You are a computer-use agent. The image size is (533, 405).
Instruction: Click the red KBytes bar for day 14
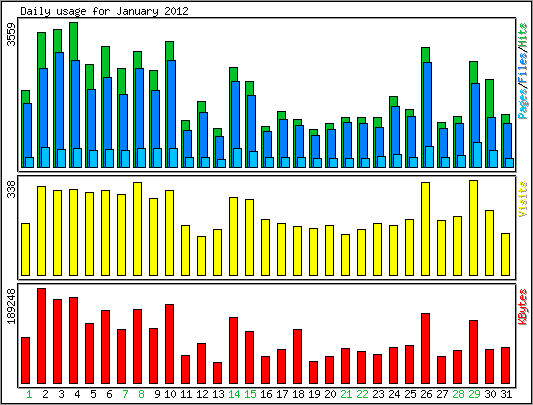point(234,350)
